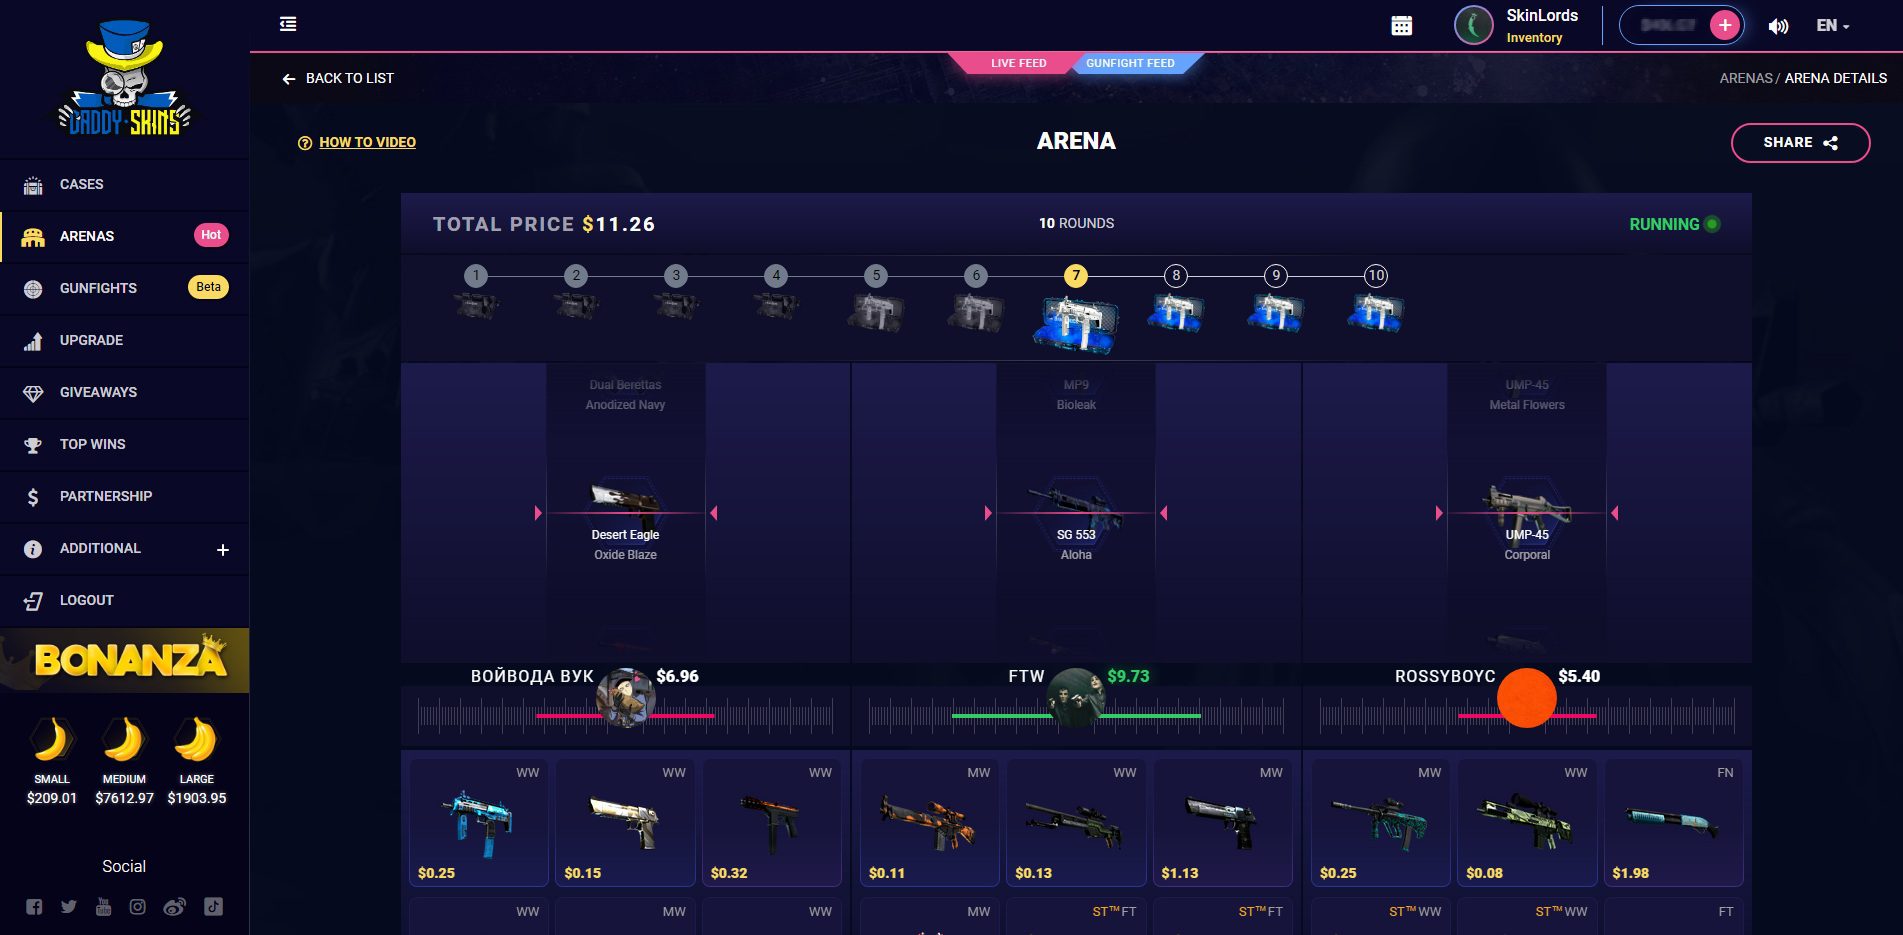Open Partnership in the sidebar
Image resolution: width=1903 pixels, height=935 pixels.
[124, 496]
